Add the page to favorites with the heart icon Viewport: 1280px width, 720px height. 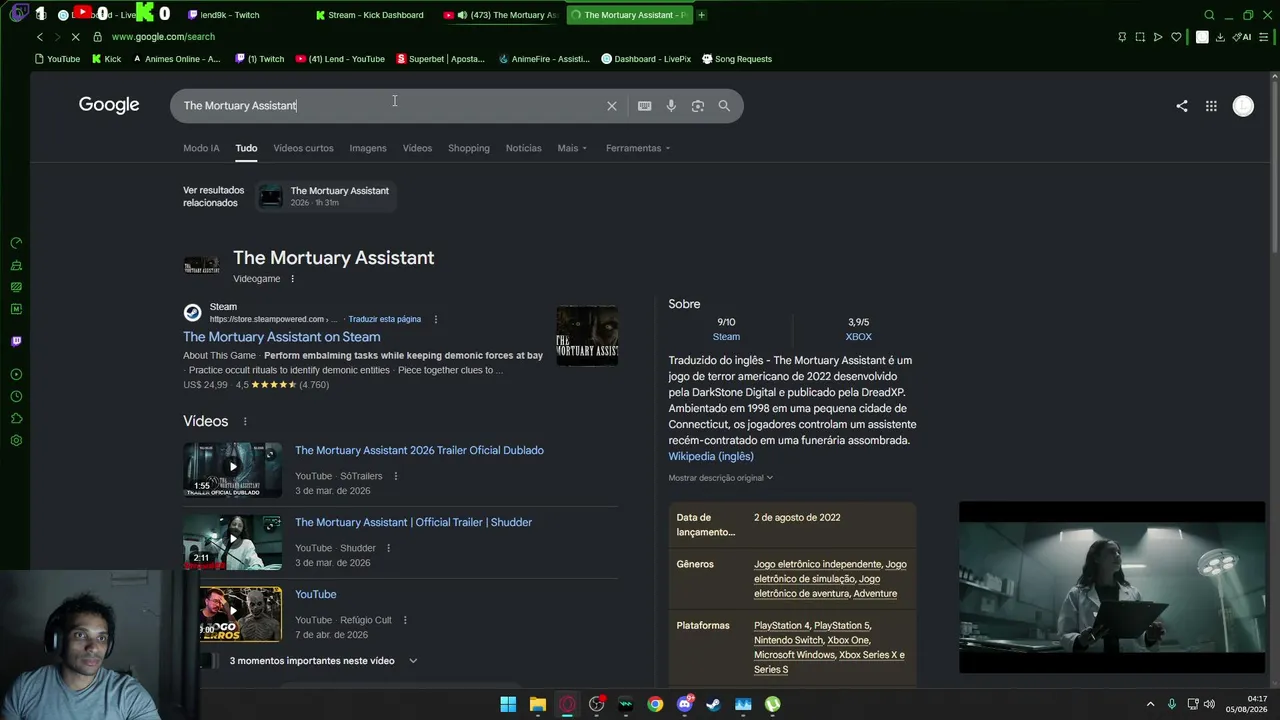click(x=1176, y=37)
